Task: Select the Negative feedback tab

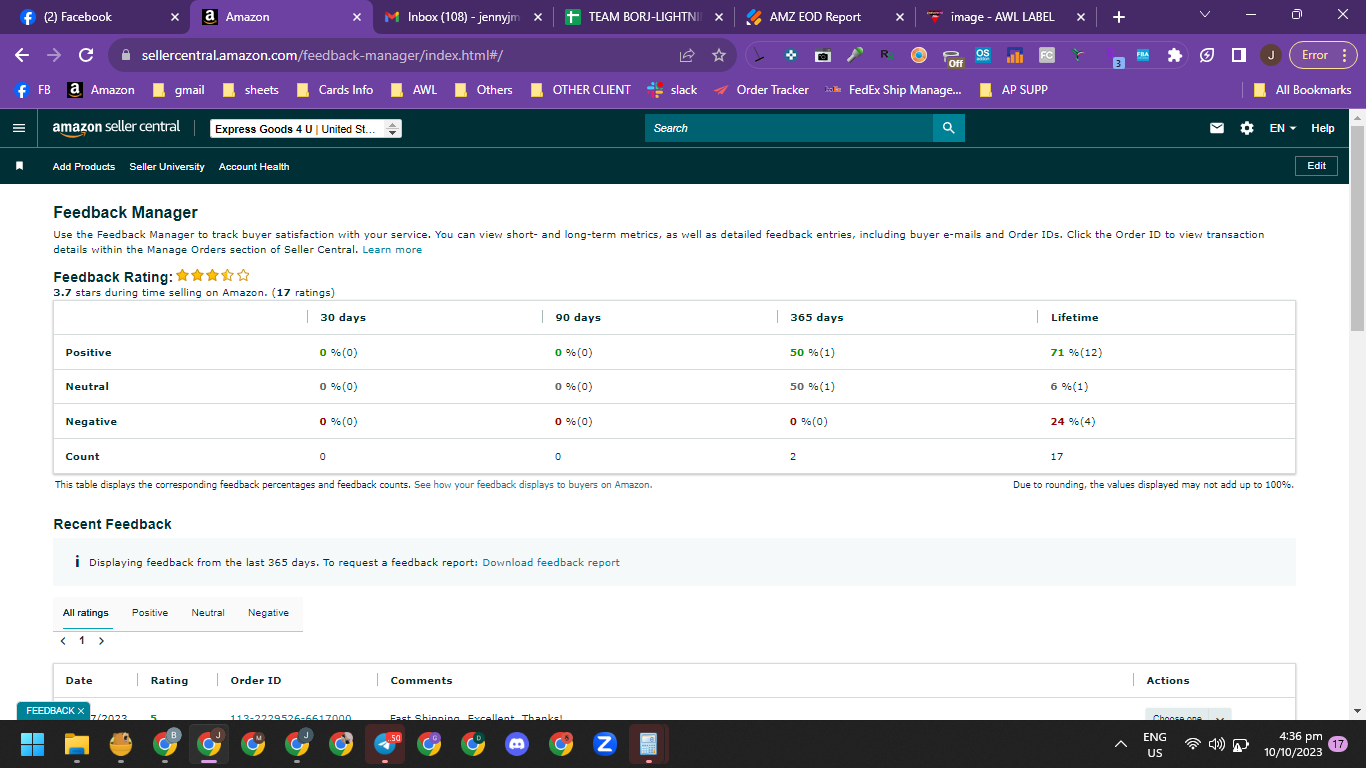Action: pos(268,613)
